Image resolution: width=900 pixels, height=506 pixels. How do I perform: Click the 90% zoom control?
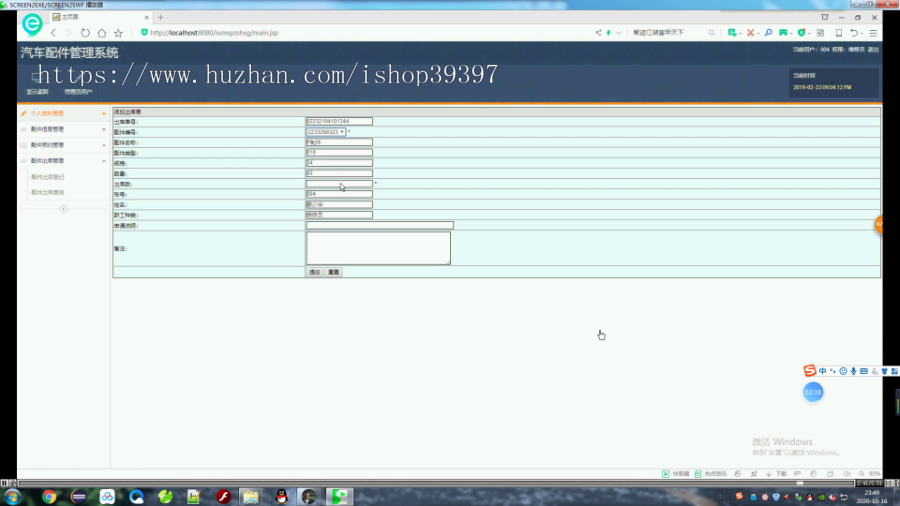[870, 474]
